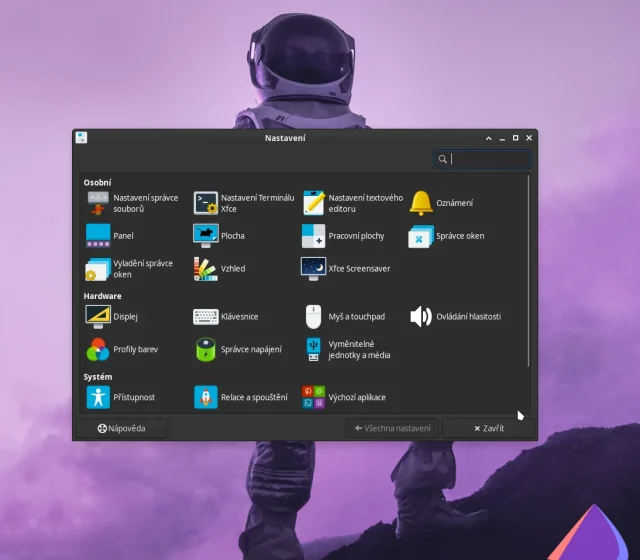Open Nastavení textového editoru
This screenshot has height=560, width=640.
pyautogui.click(x=314, y=203)
